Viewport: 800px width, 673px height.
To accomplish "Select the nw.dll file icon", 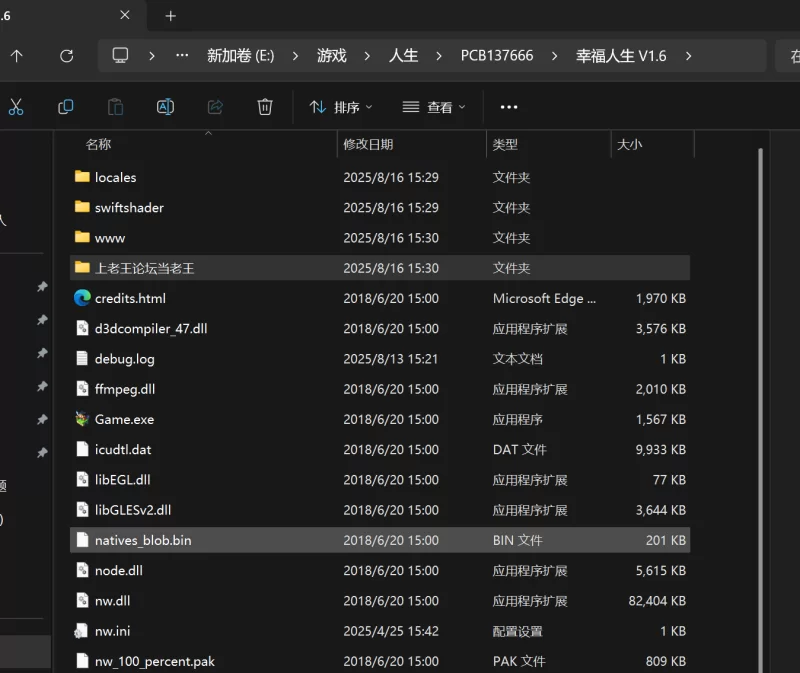I will [82, 600].
